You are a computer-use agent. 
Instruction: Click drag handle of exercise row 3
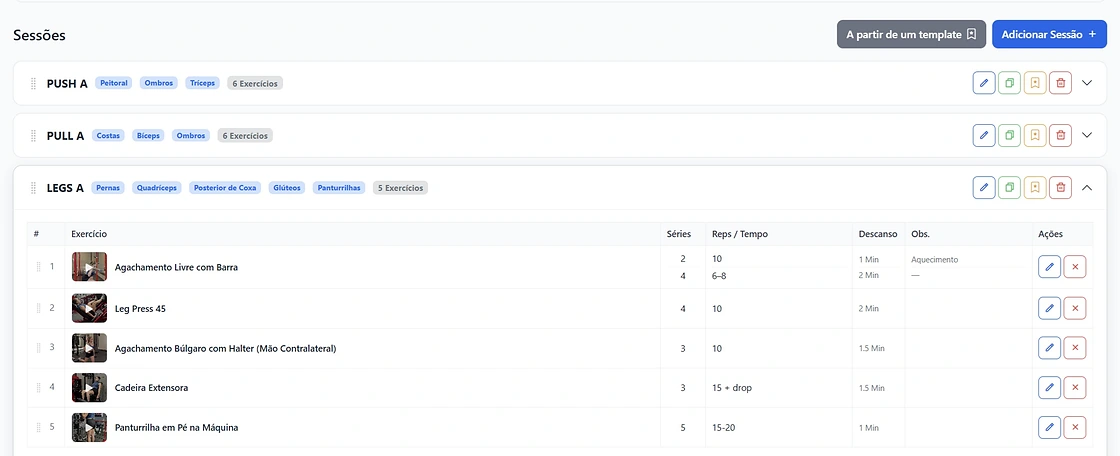point(39,347)
